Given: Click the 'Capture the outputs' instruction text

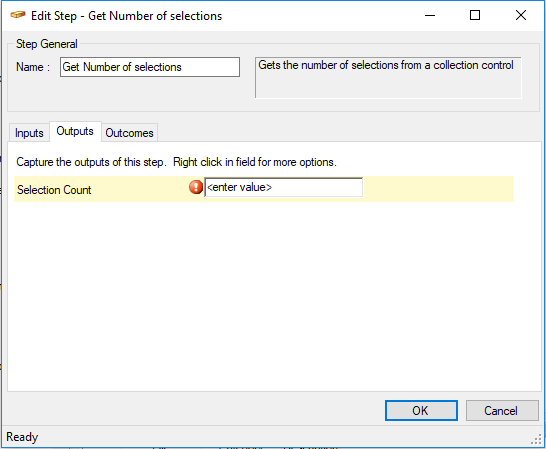Looking at the screenshot, I should pos(177,162).
